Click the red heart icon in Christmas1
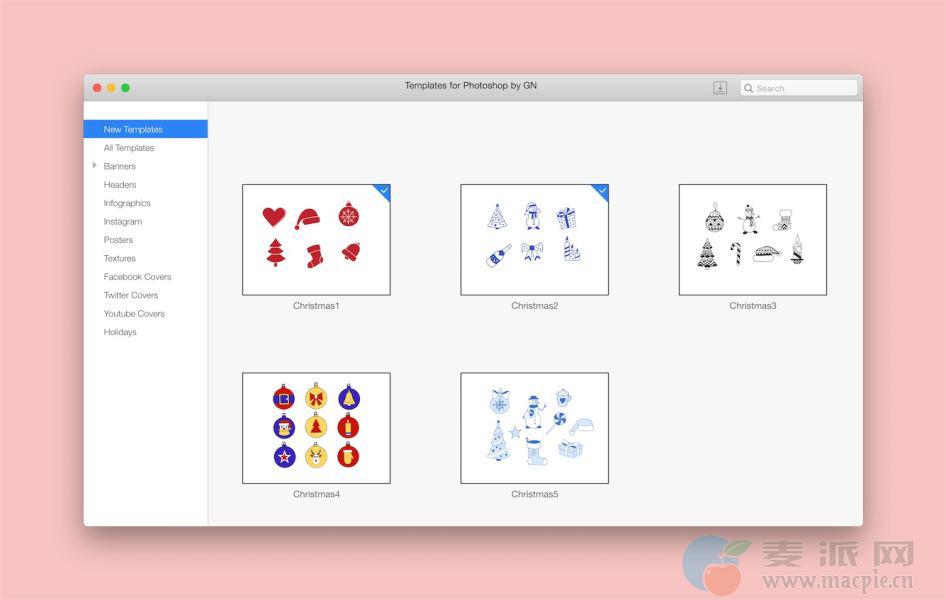The height and width of the screenshot is (600, 946). click(x=273, y=217)
